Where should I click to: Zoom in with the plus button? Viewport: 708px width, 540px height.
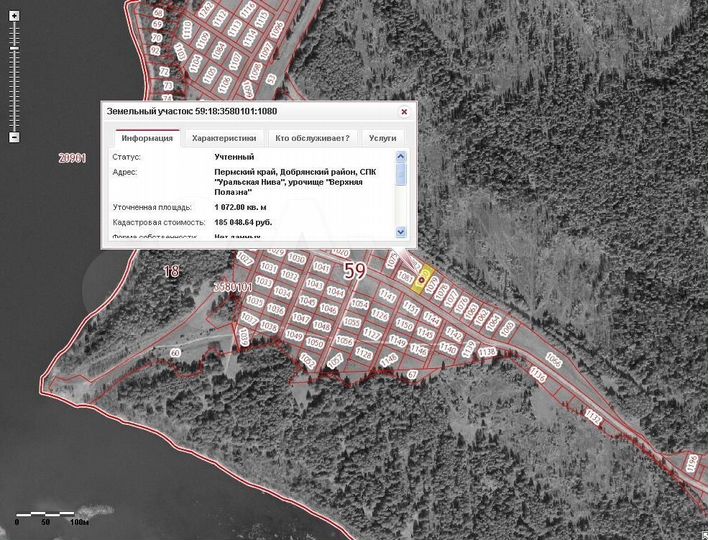pyautogui.click(x=14, y=18)
